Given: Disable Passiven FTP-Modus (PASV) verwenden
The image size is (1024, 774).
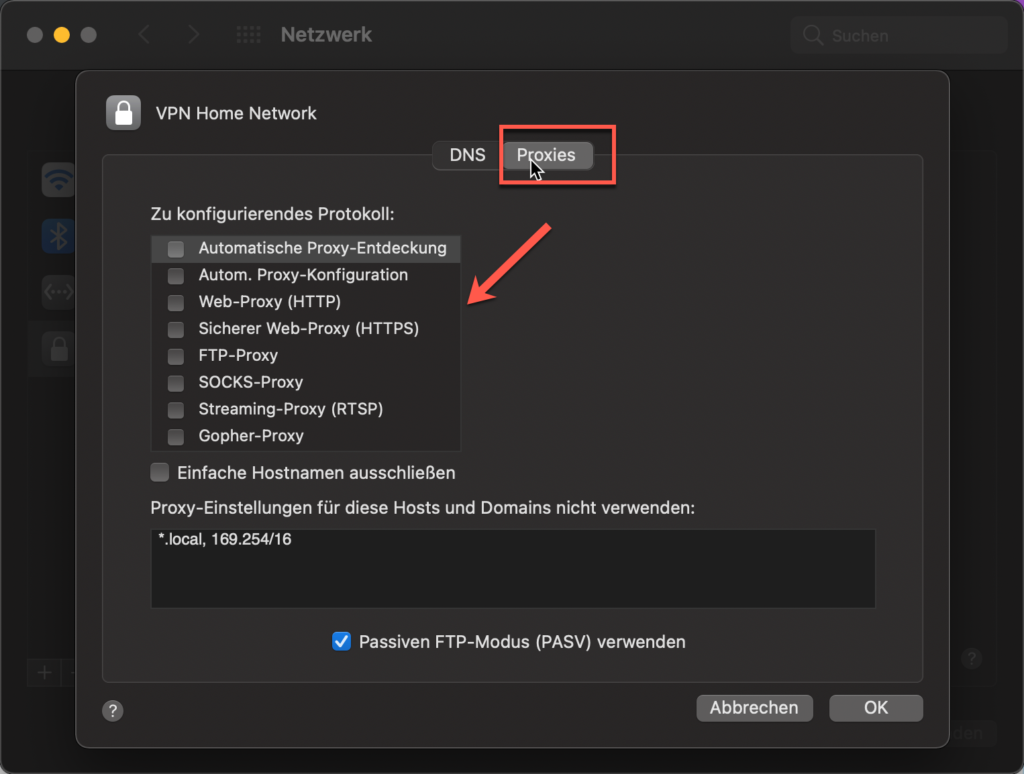Looking at the screenshot, I should tap(341, 641).
